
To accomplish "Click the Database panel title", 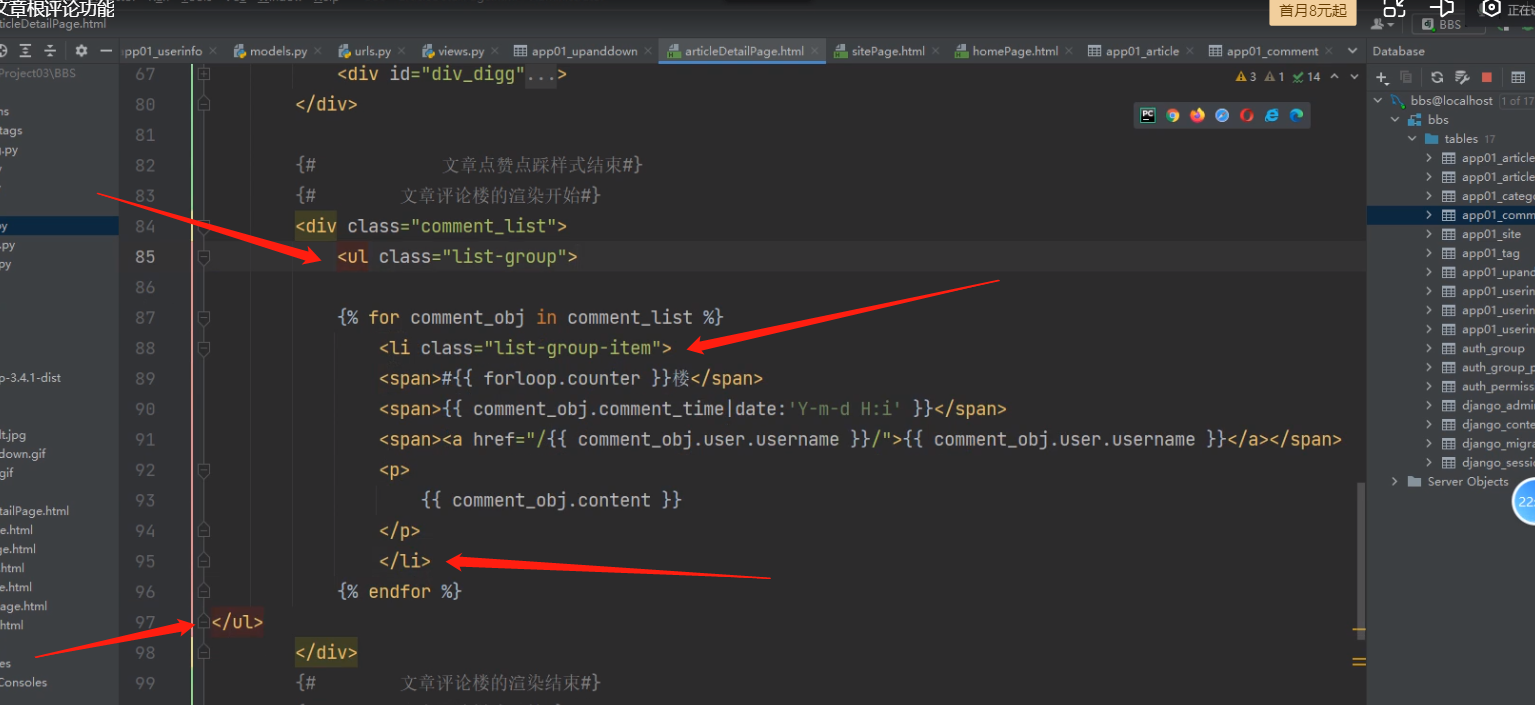I will (1398, 51).
